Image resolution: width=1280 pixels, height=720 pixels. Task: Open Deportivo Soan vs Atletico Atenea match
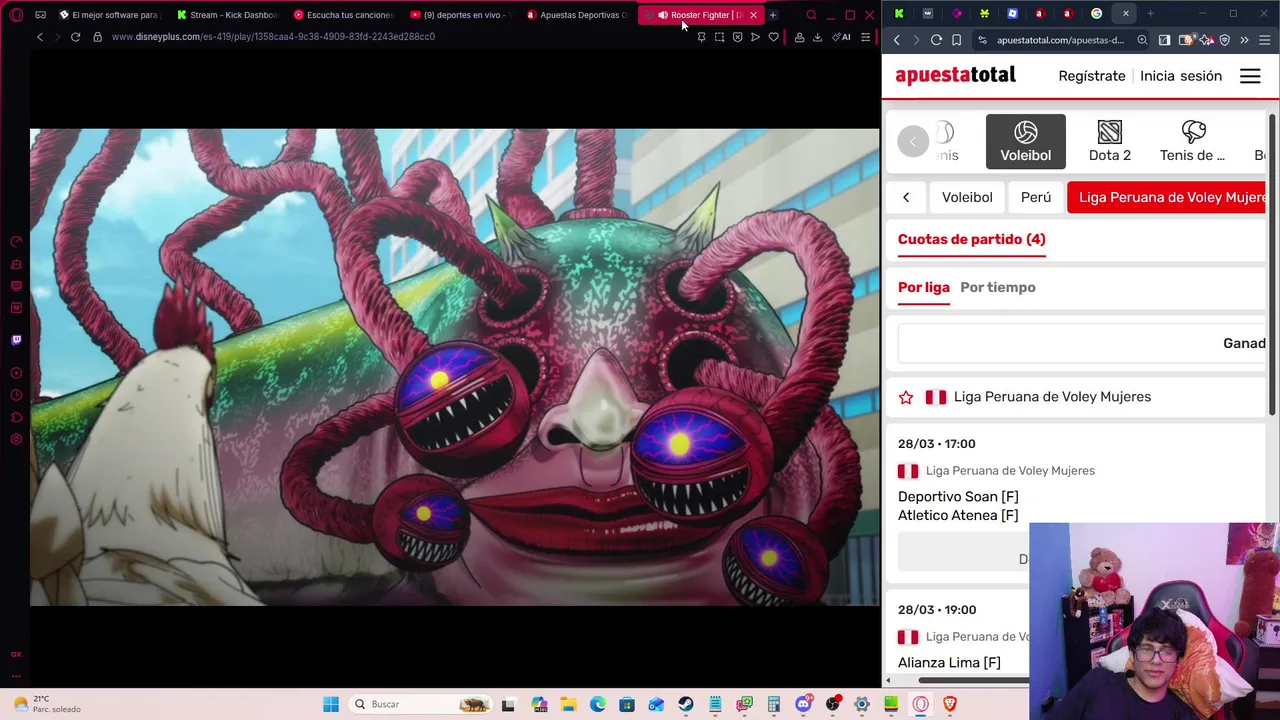(x=958, y=506)
